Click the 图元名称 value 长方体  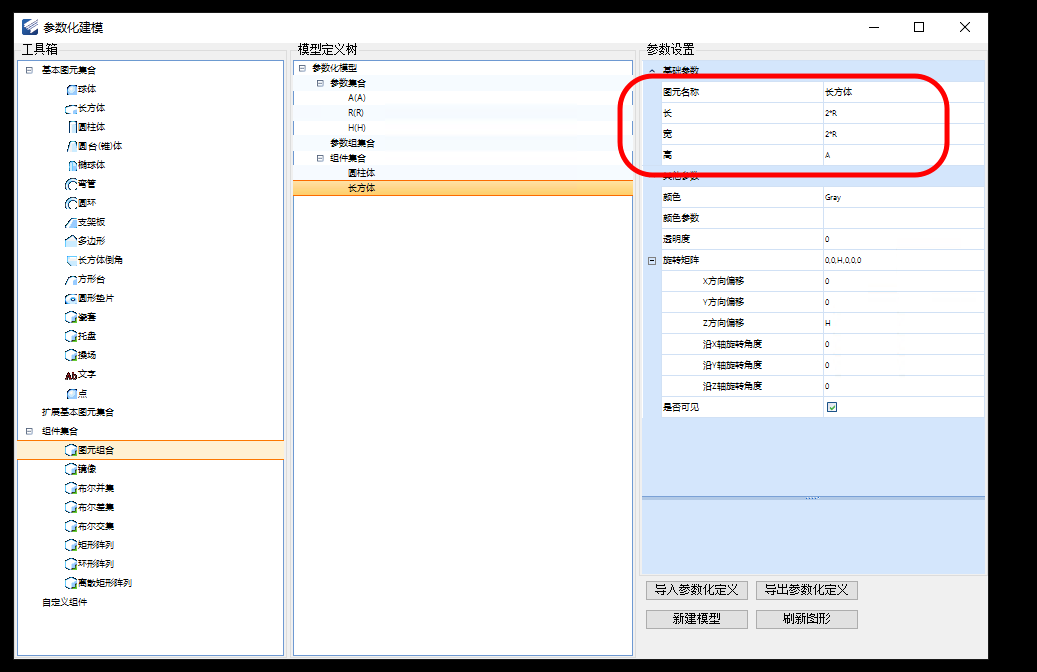tap(903, 92)
